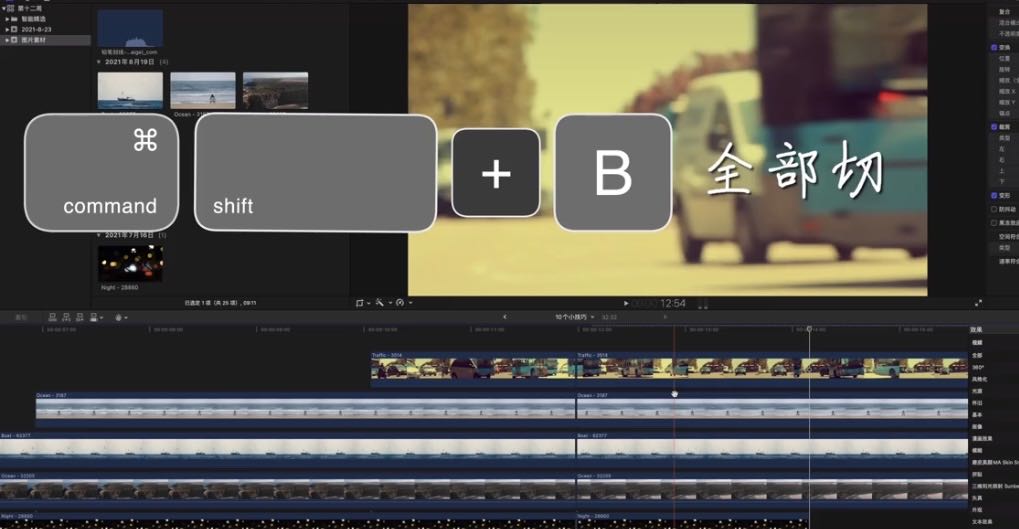Collapse the 2021年7月16日 clip group

coord(99,235)
